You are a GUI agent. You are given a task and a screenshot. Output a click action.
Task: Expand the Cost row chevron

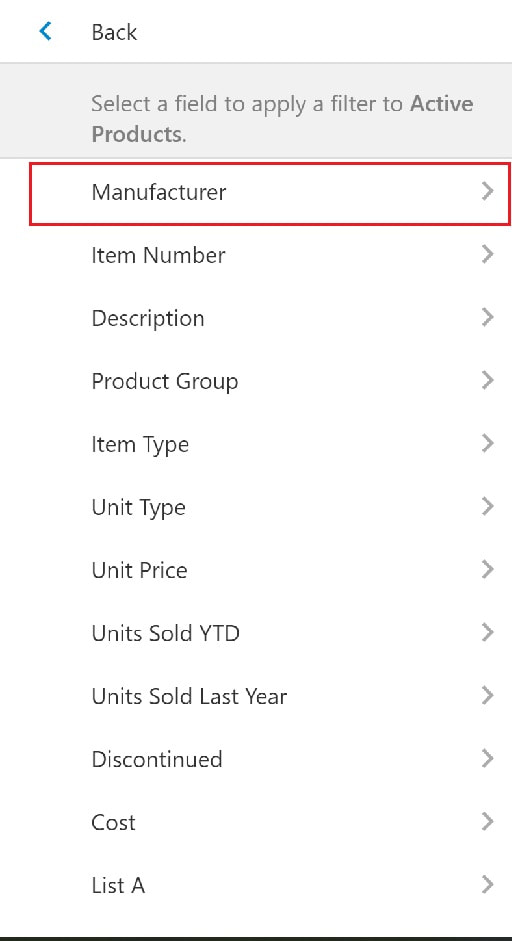(487, 822)
